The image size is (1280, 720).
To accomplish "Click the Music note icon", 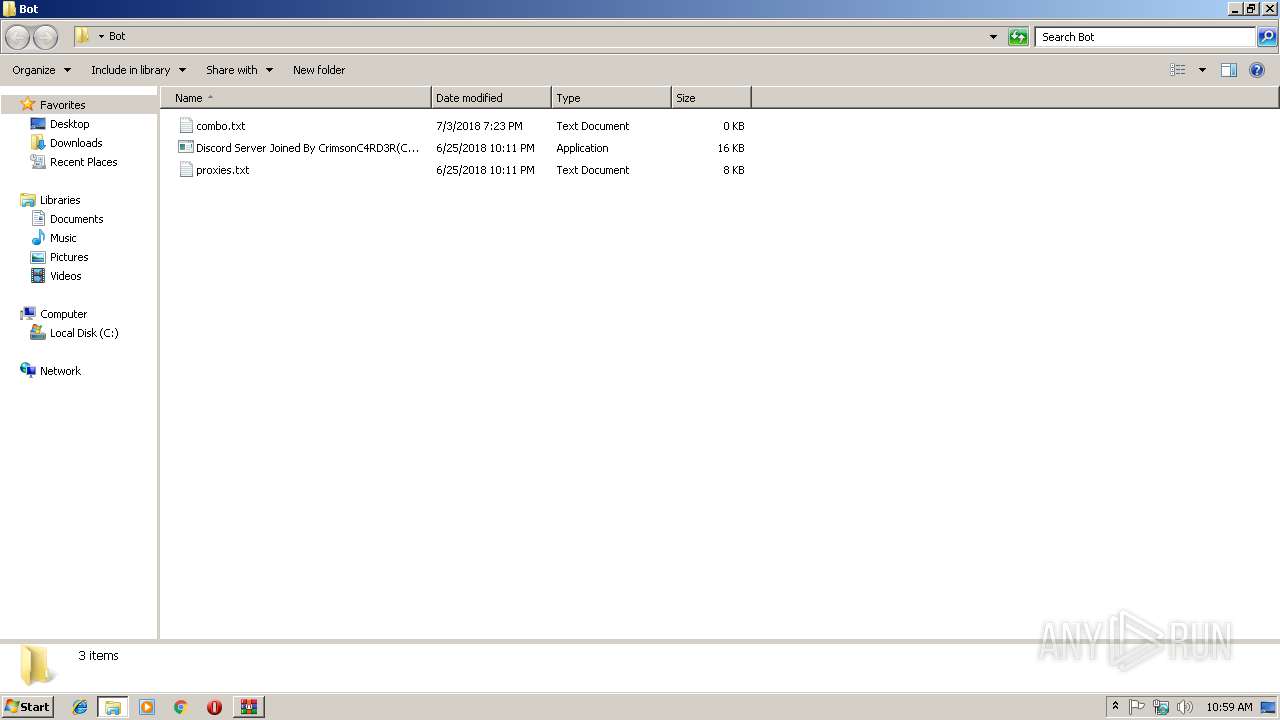I will (x=38, y=238).
